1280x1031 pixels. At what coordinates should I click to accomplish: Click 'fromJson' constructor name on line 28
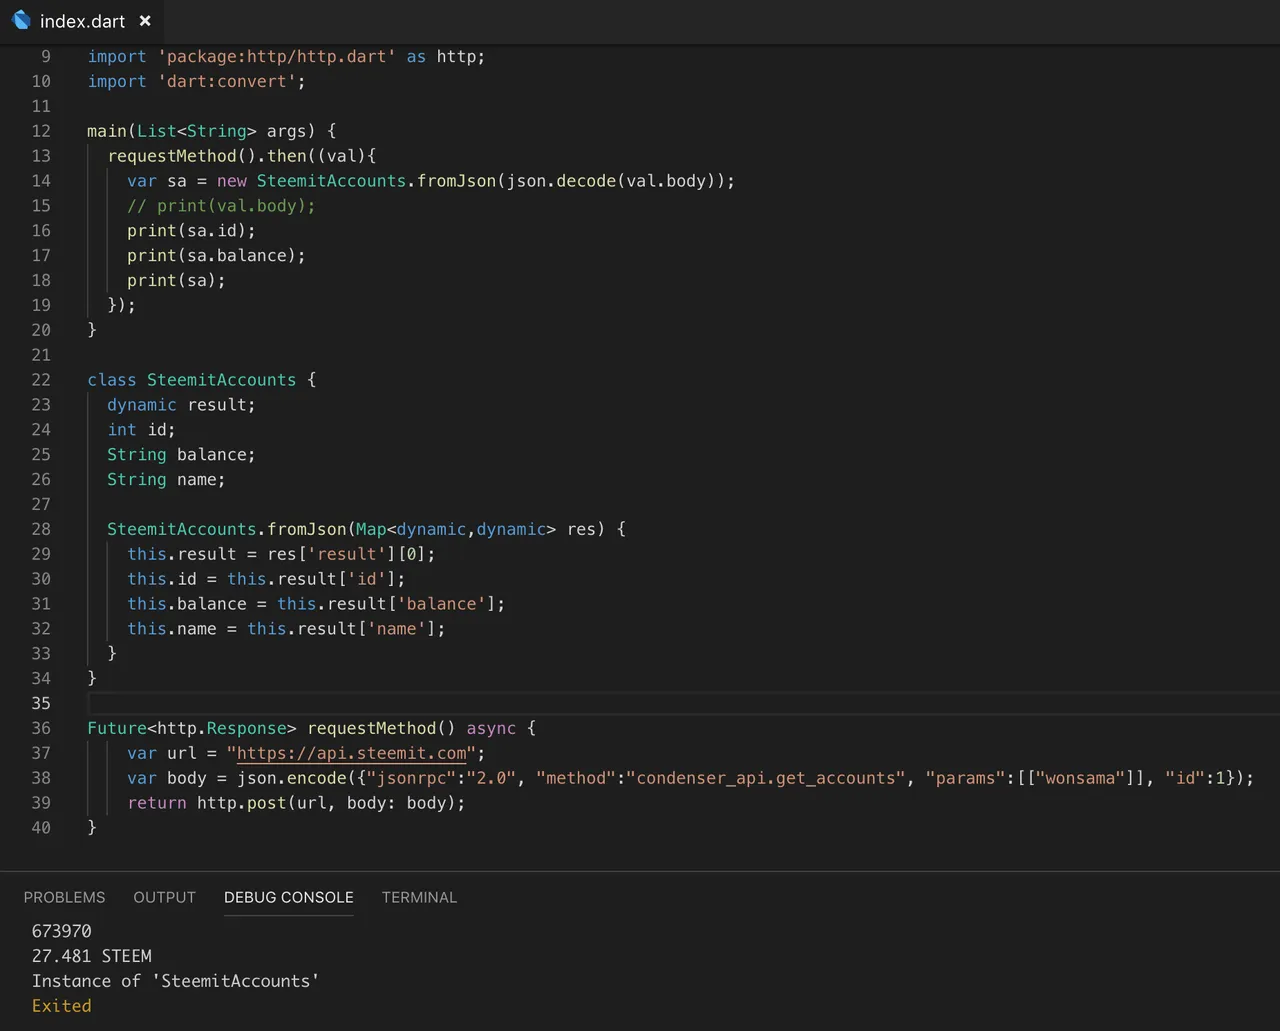tap(306, 529)
